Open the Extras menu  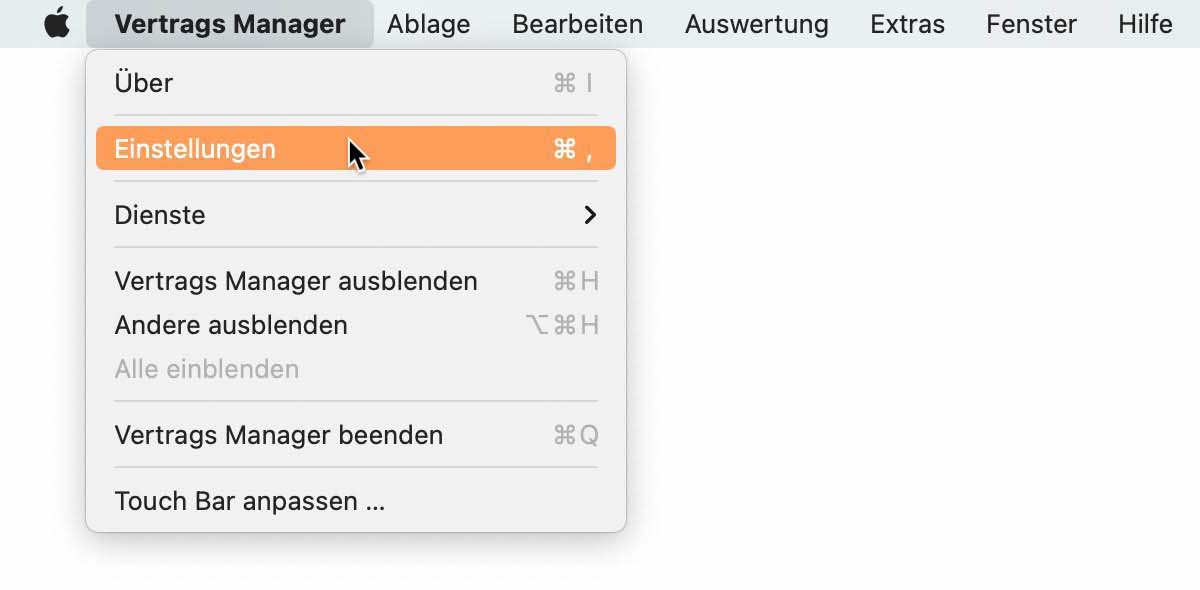pos(907,24)
